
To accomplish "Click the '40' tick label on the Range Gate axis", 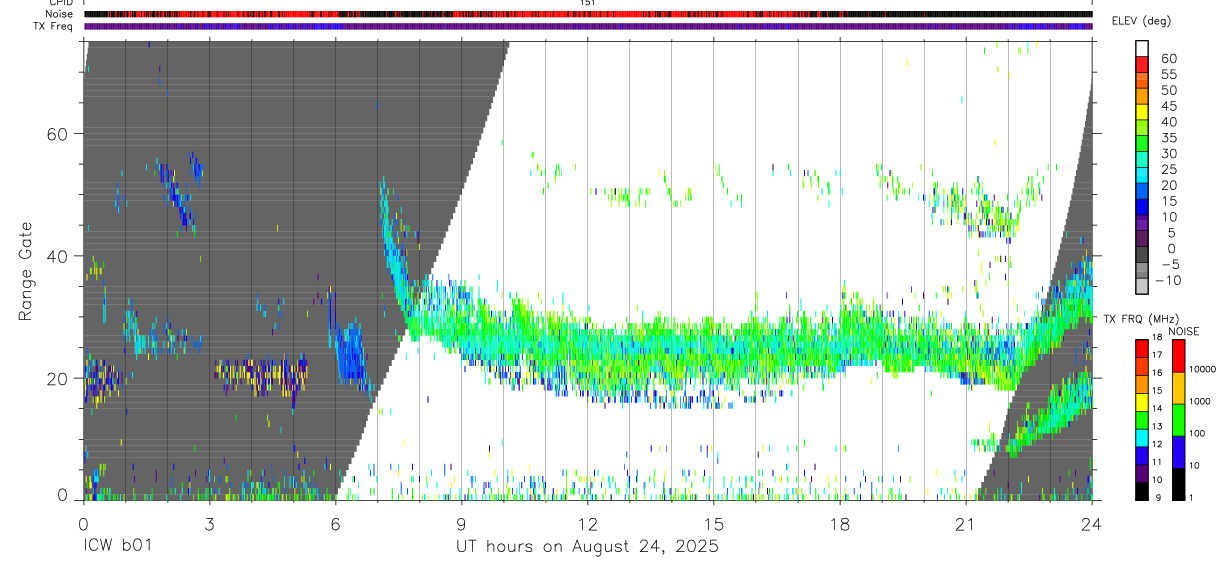I will click(58, 256).
